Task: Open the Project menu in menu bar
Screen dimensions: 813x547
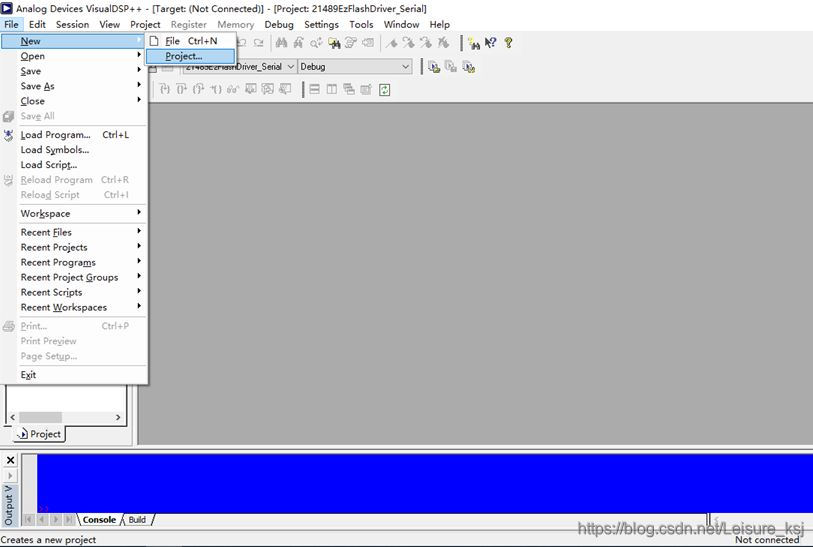Action: point(145,24)
